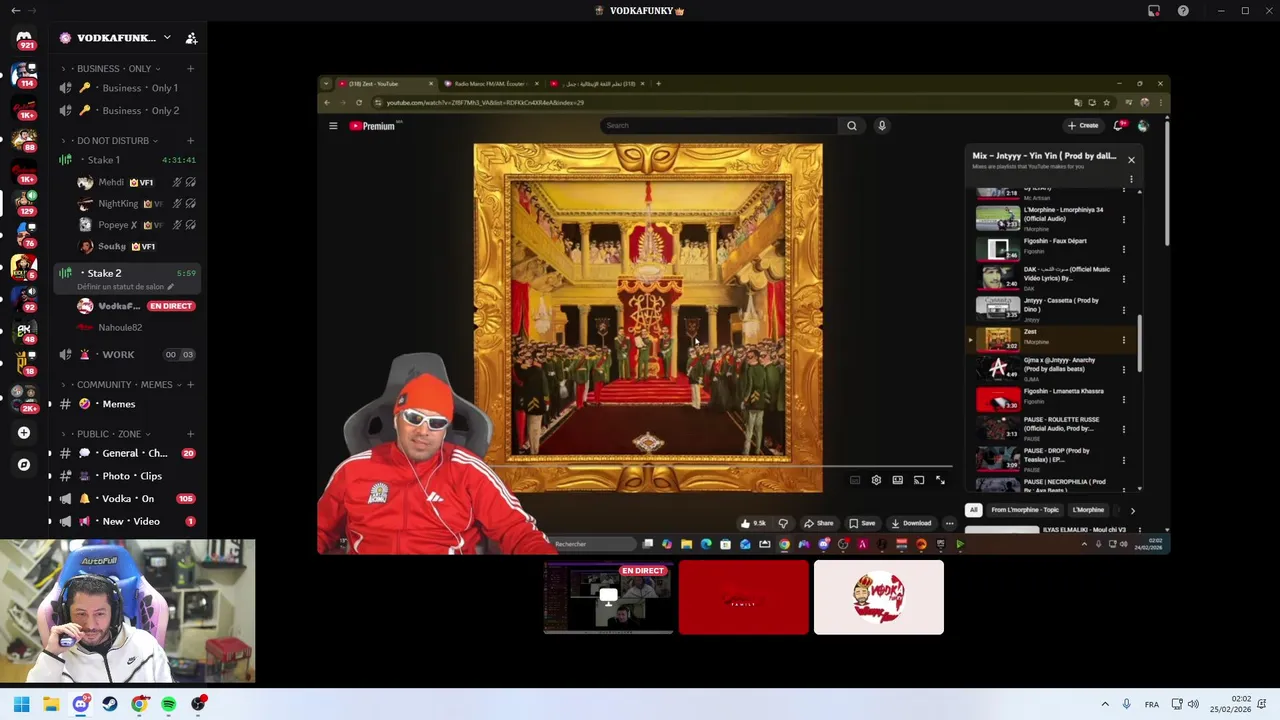The width and height of the screenshot is (1280, 720).
Task: Collapse the PUBLIC ZONE category
Action: (108, 434)
